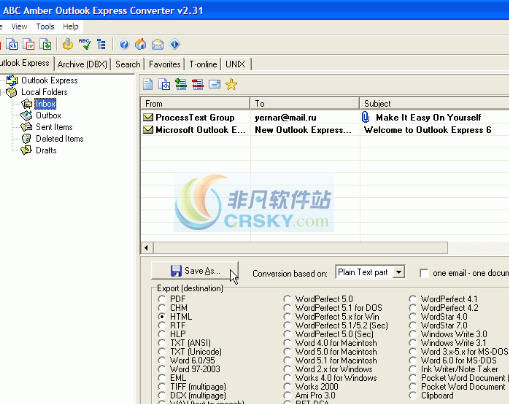Click the paperclip attachment icon in first message

[365, 117]
